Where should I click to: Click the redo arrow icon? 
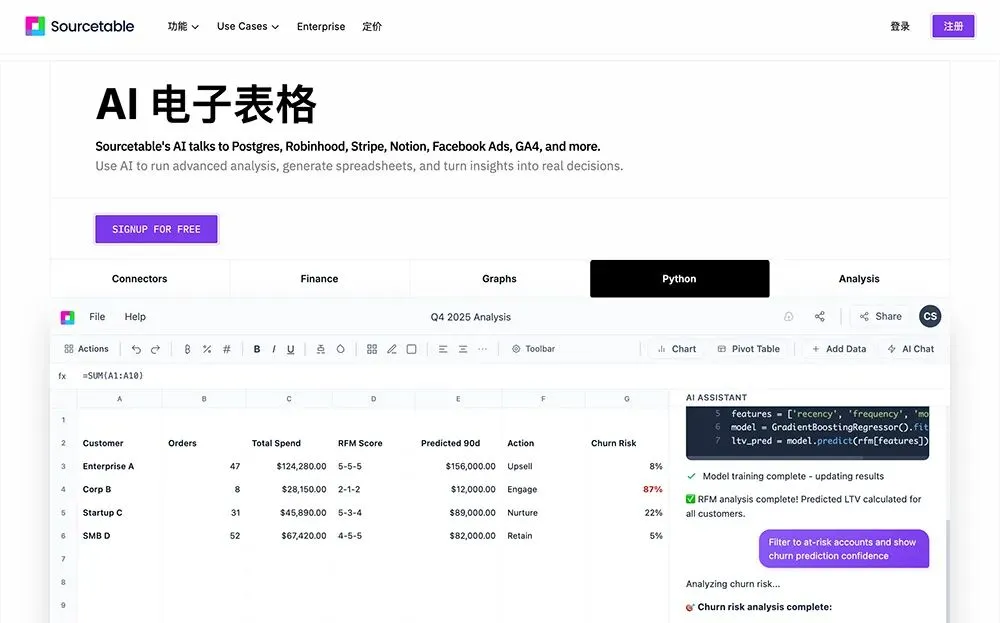point(155,349)
